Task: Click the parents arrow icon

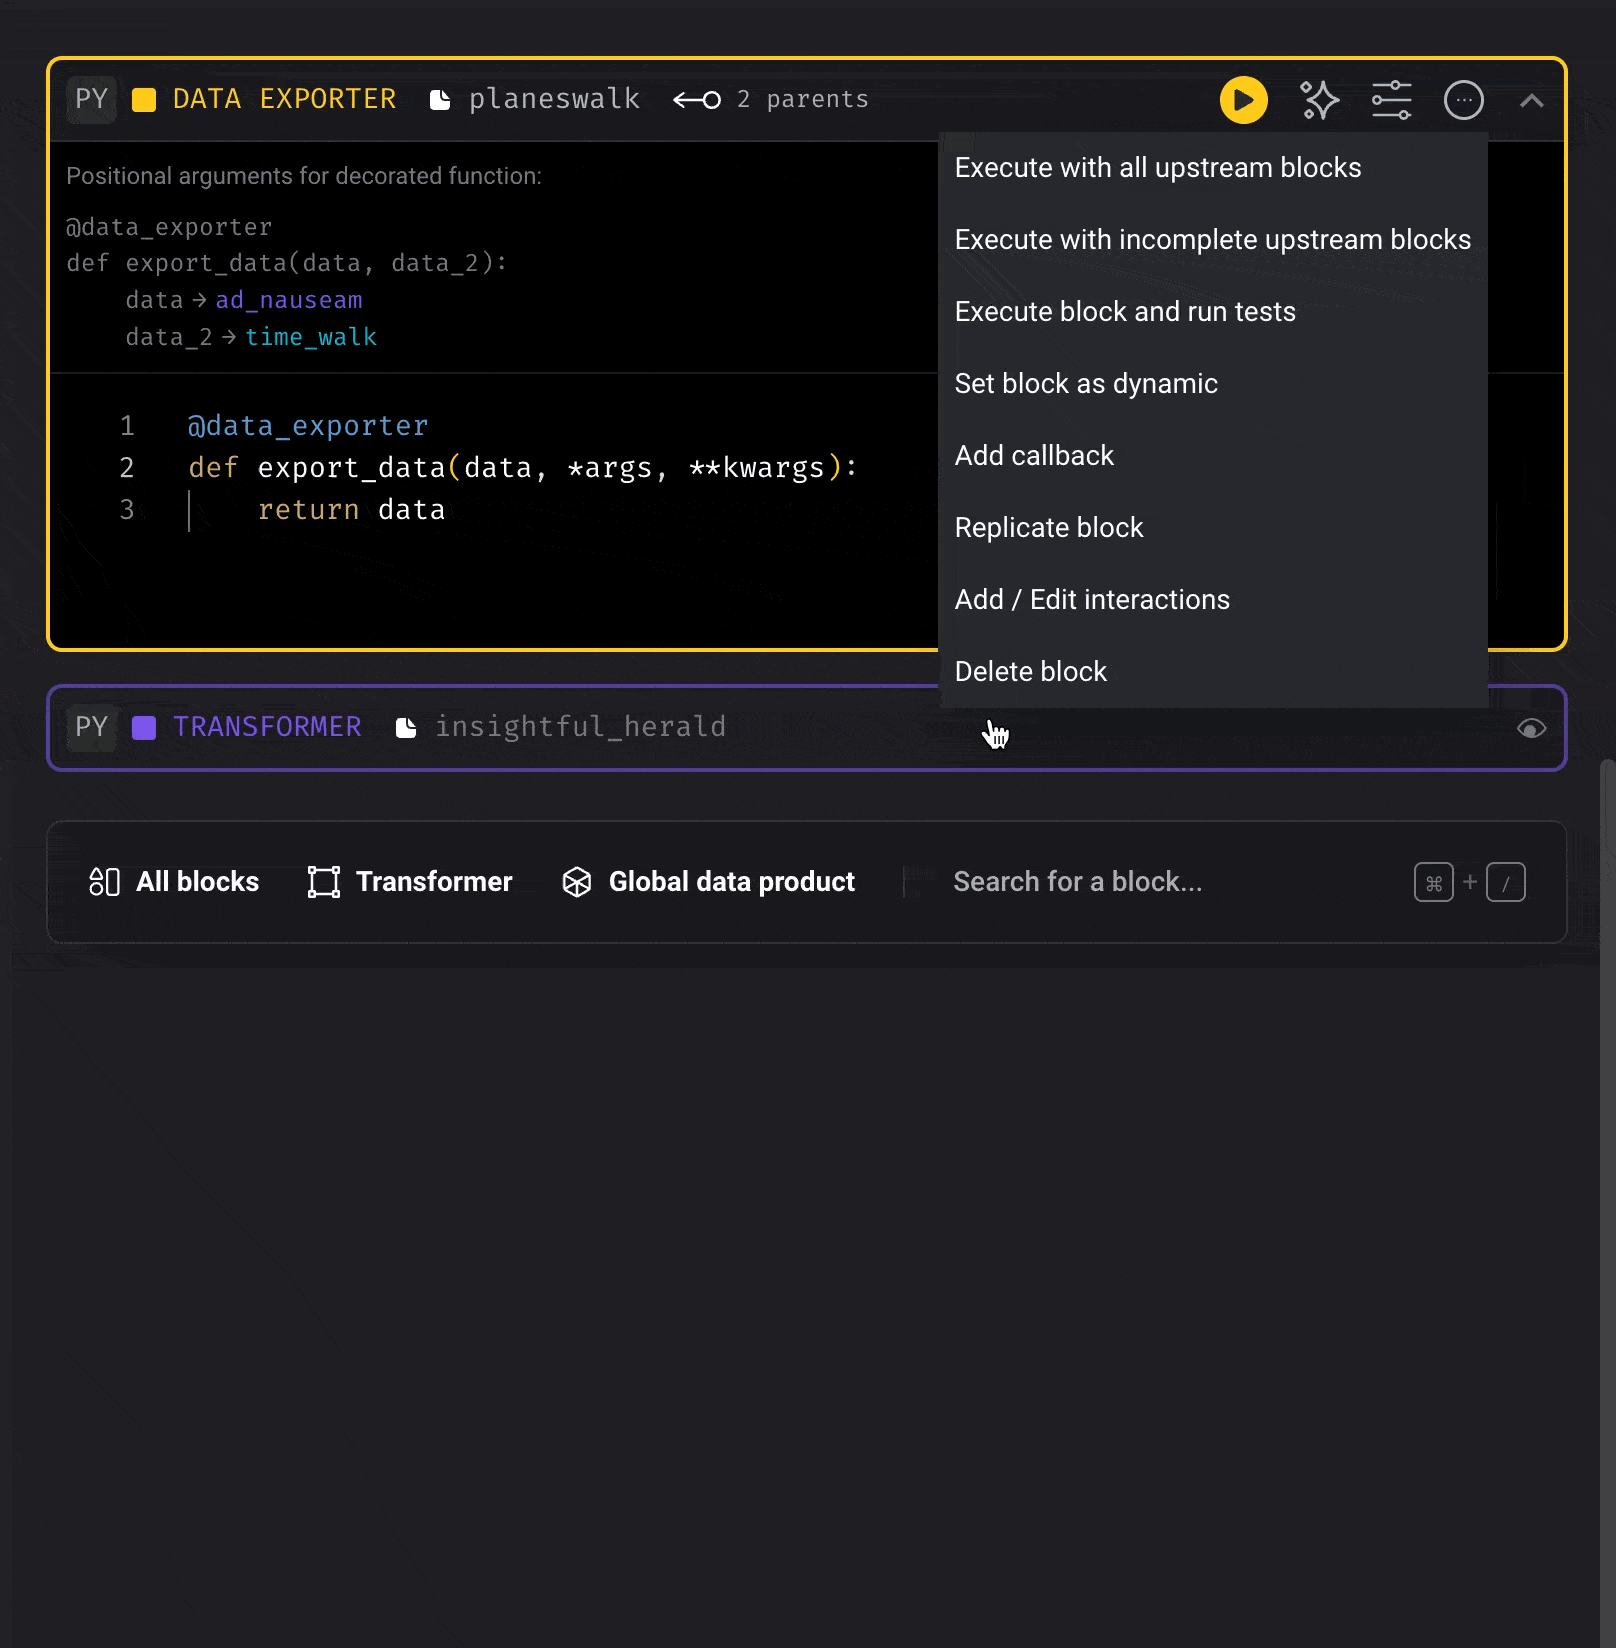Action: [x=697, y=100]
